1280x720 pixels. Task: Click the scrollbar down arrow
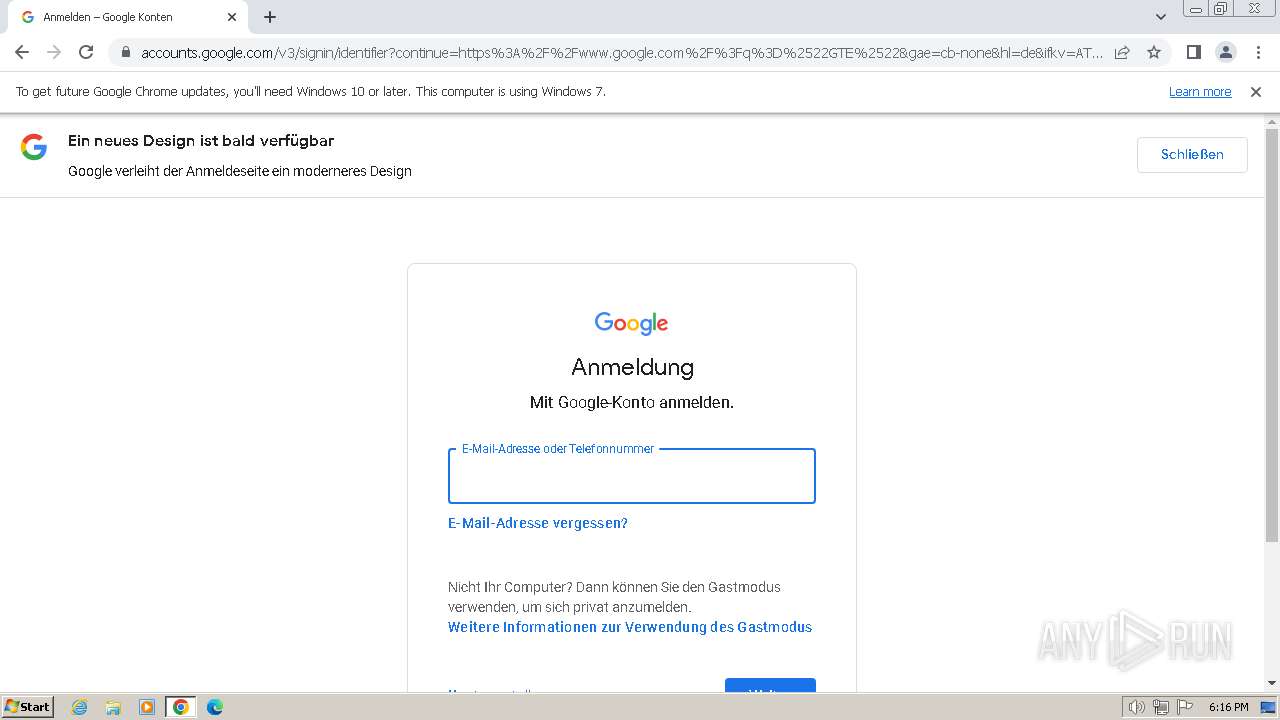[x=1272, y=683]
